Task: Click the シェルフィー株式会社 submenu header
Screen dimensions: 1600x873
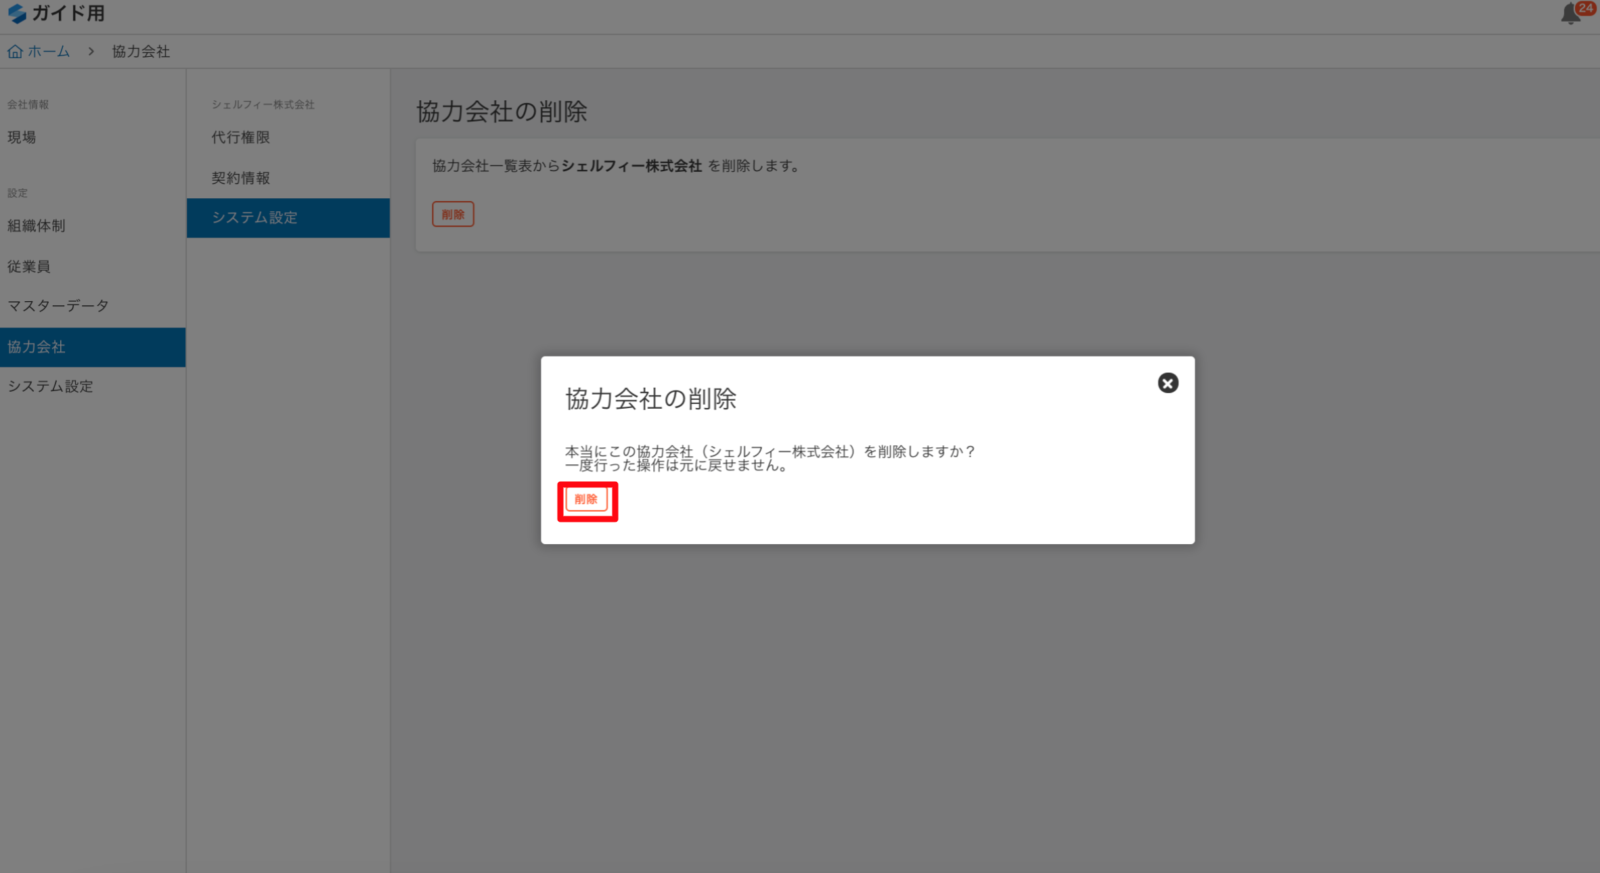Action: tap(263, 105)
